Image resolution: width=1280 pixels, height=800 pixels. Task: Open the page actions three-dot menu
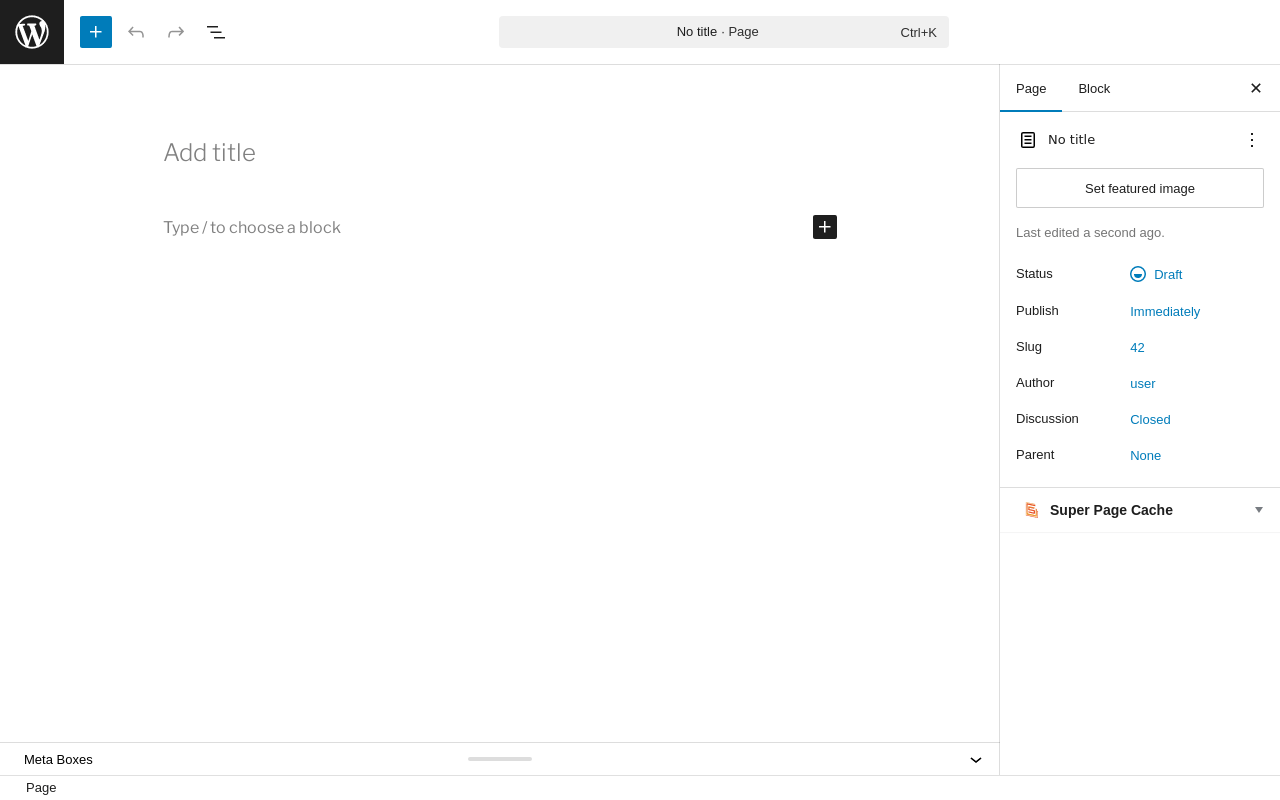pos(1252,140)
